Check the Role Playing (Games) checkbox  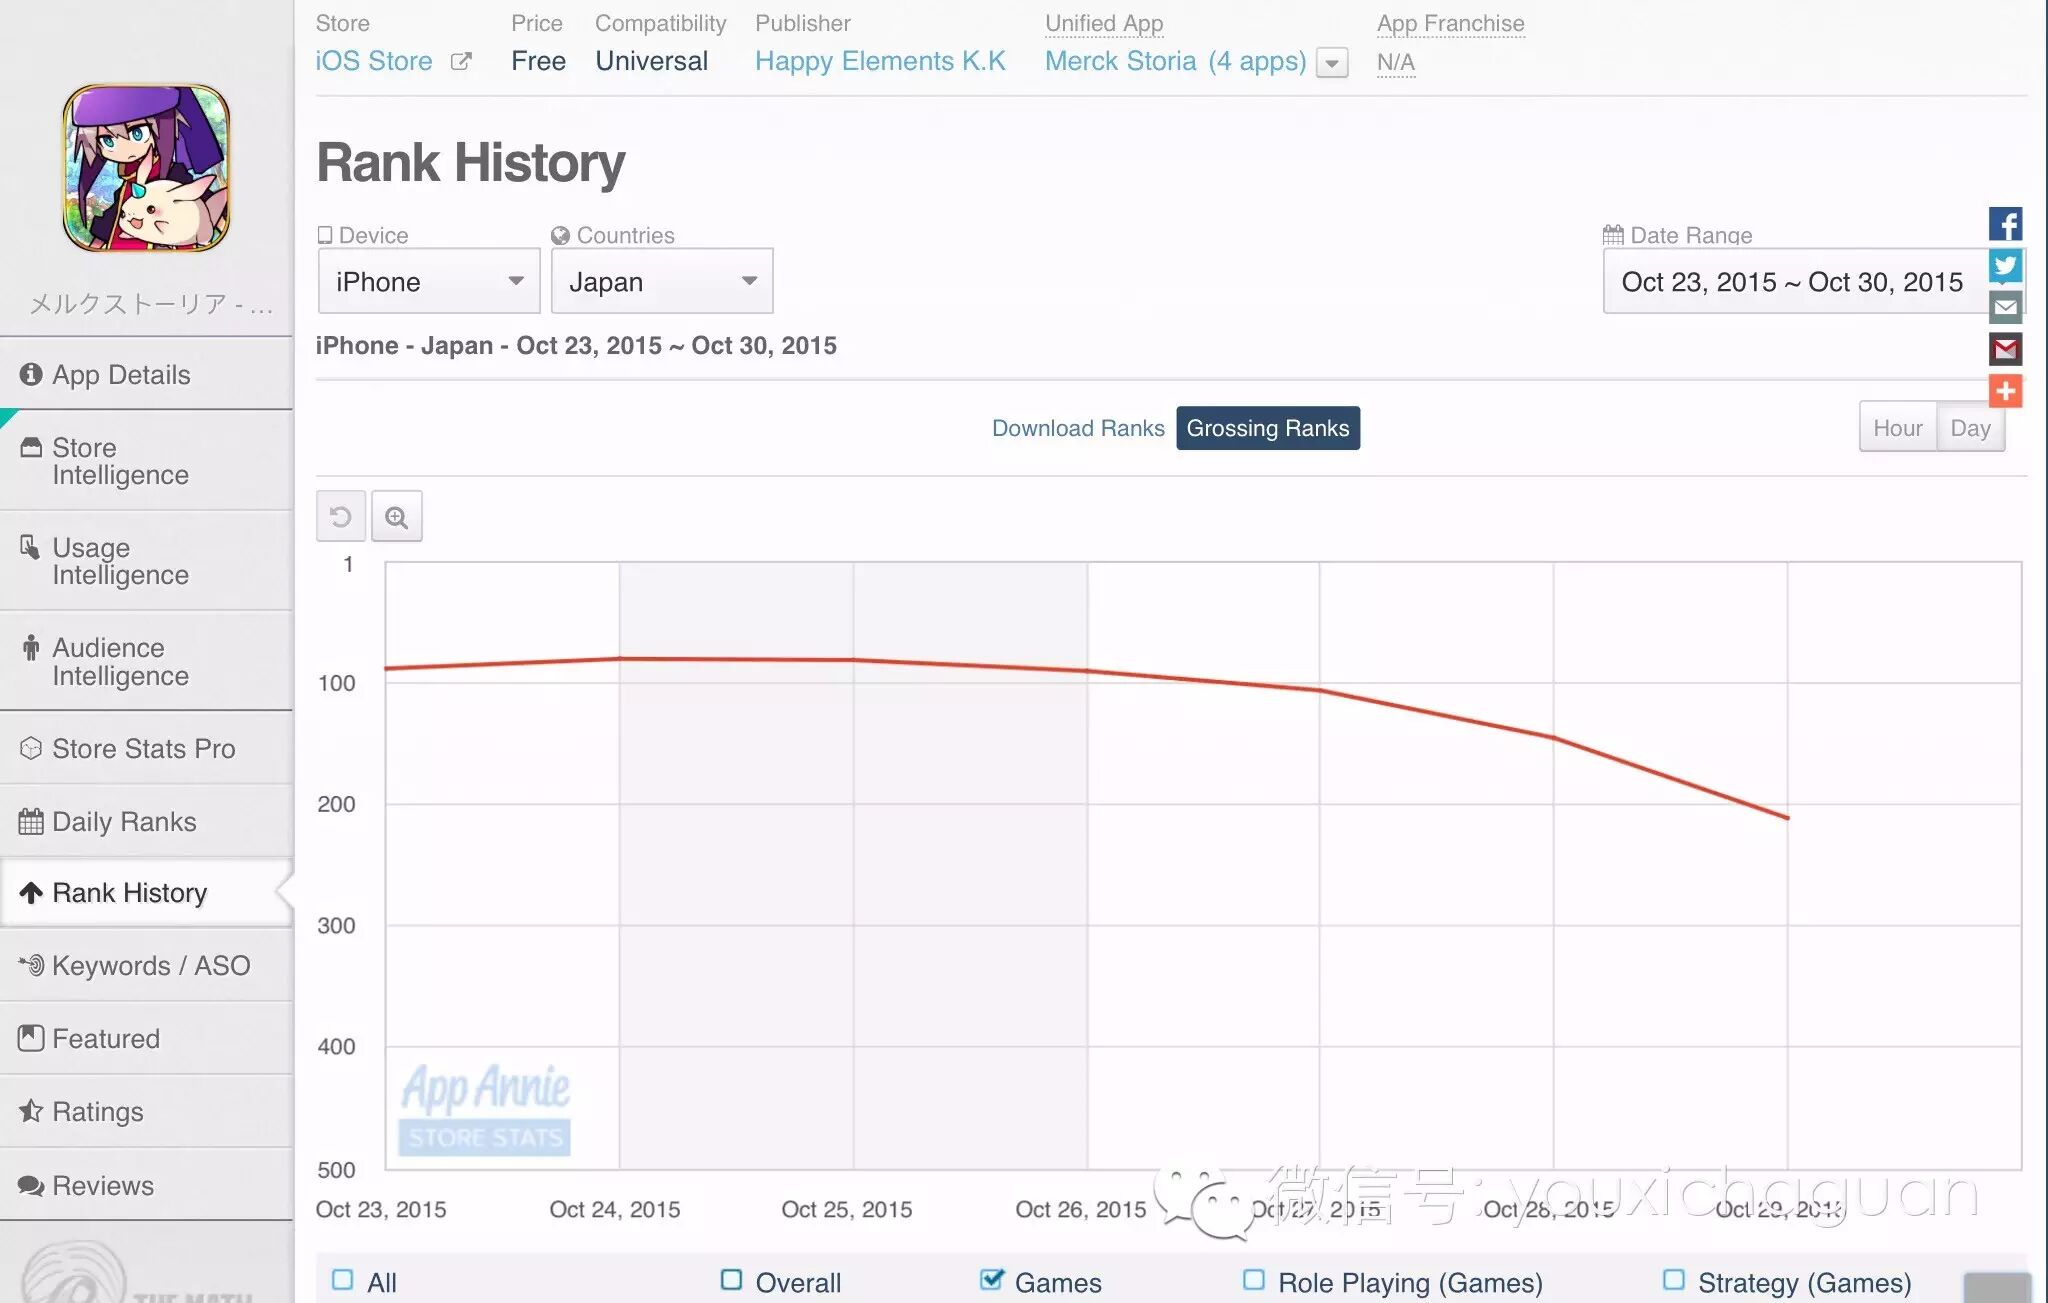point(1254,1280)
